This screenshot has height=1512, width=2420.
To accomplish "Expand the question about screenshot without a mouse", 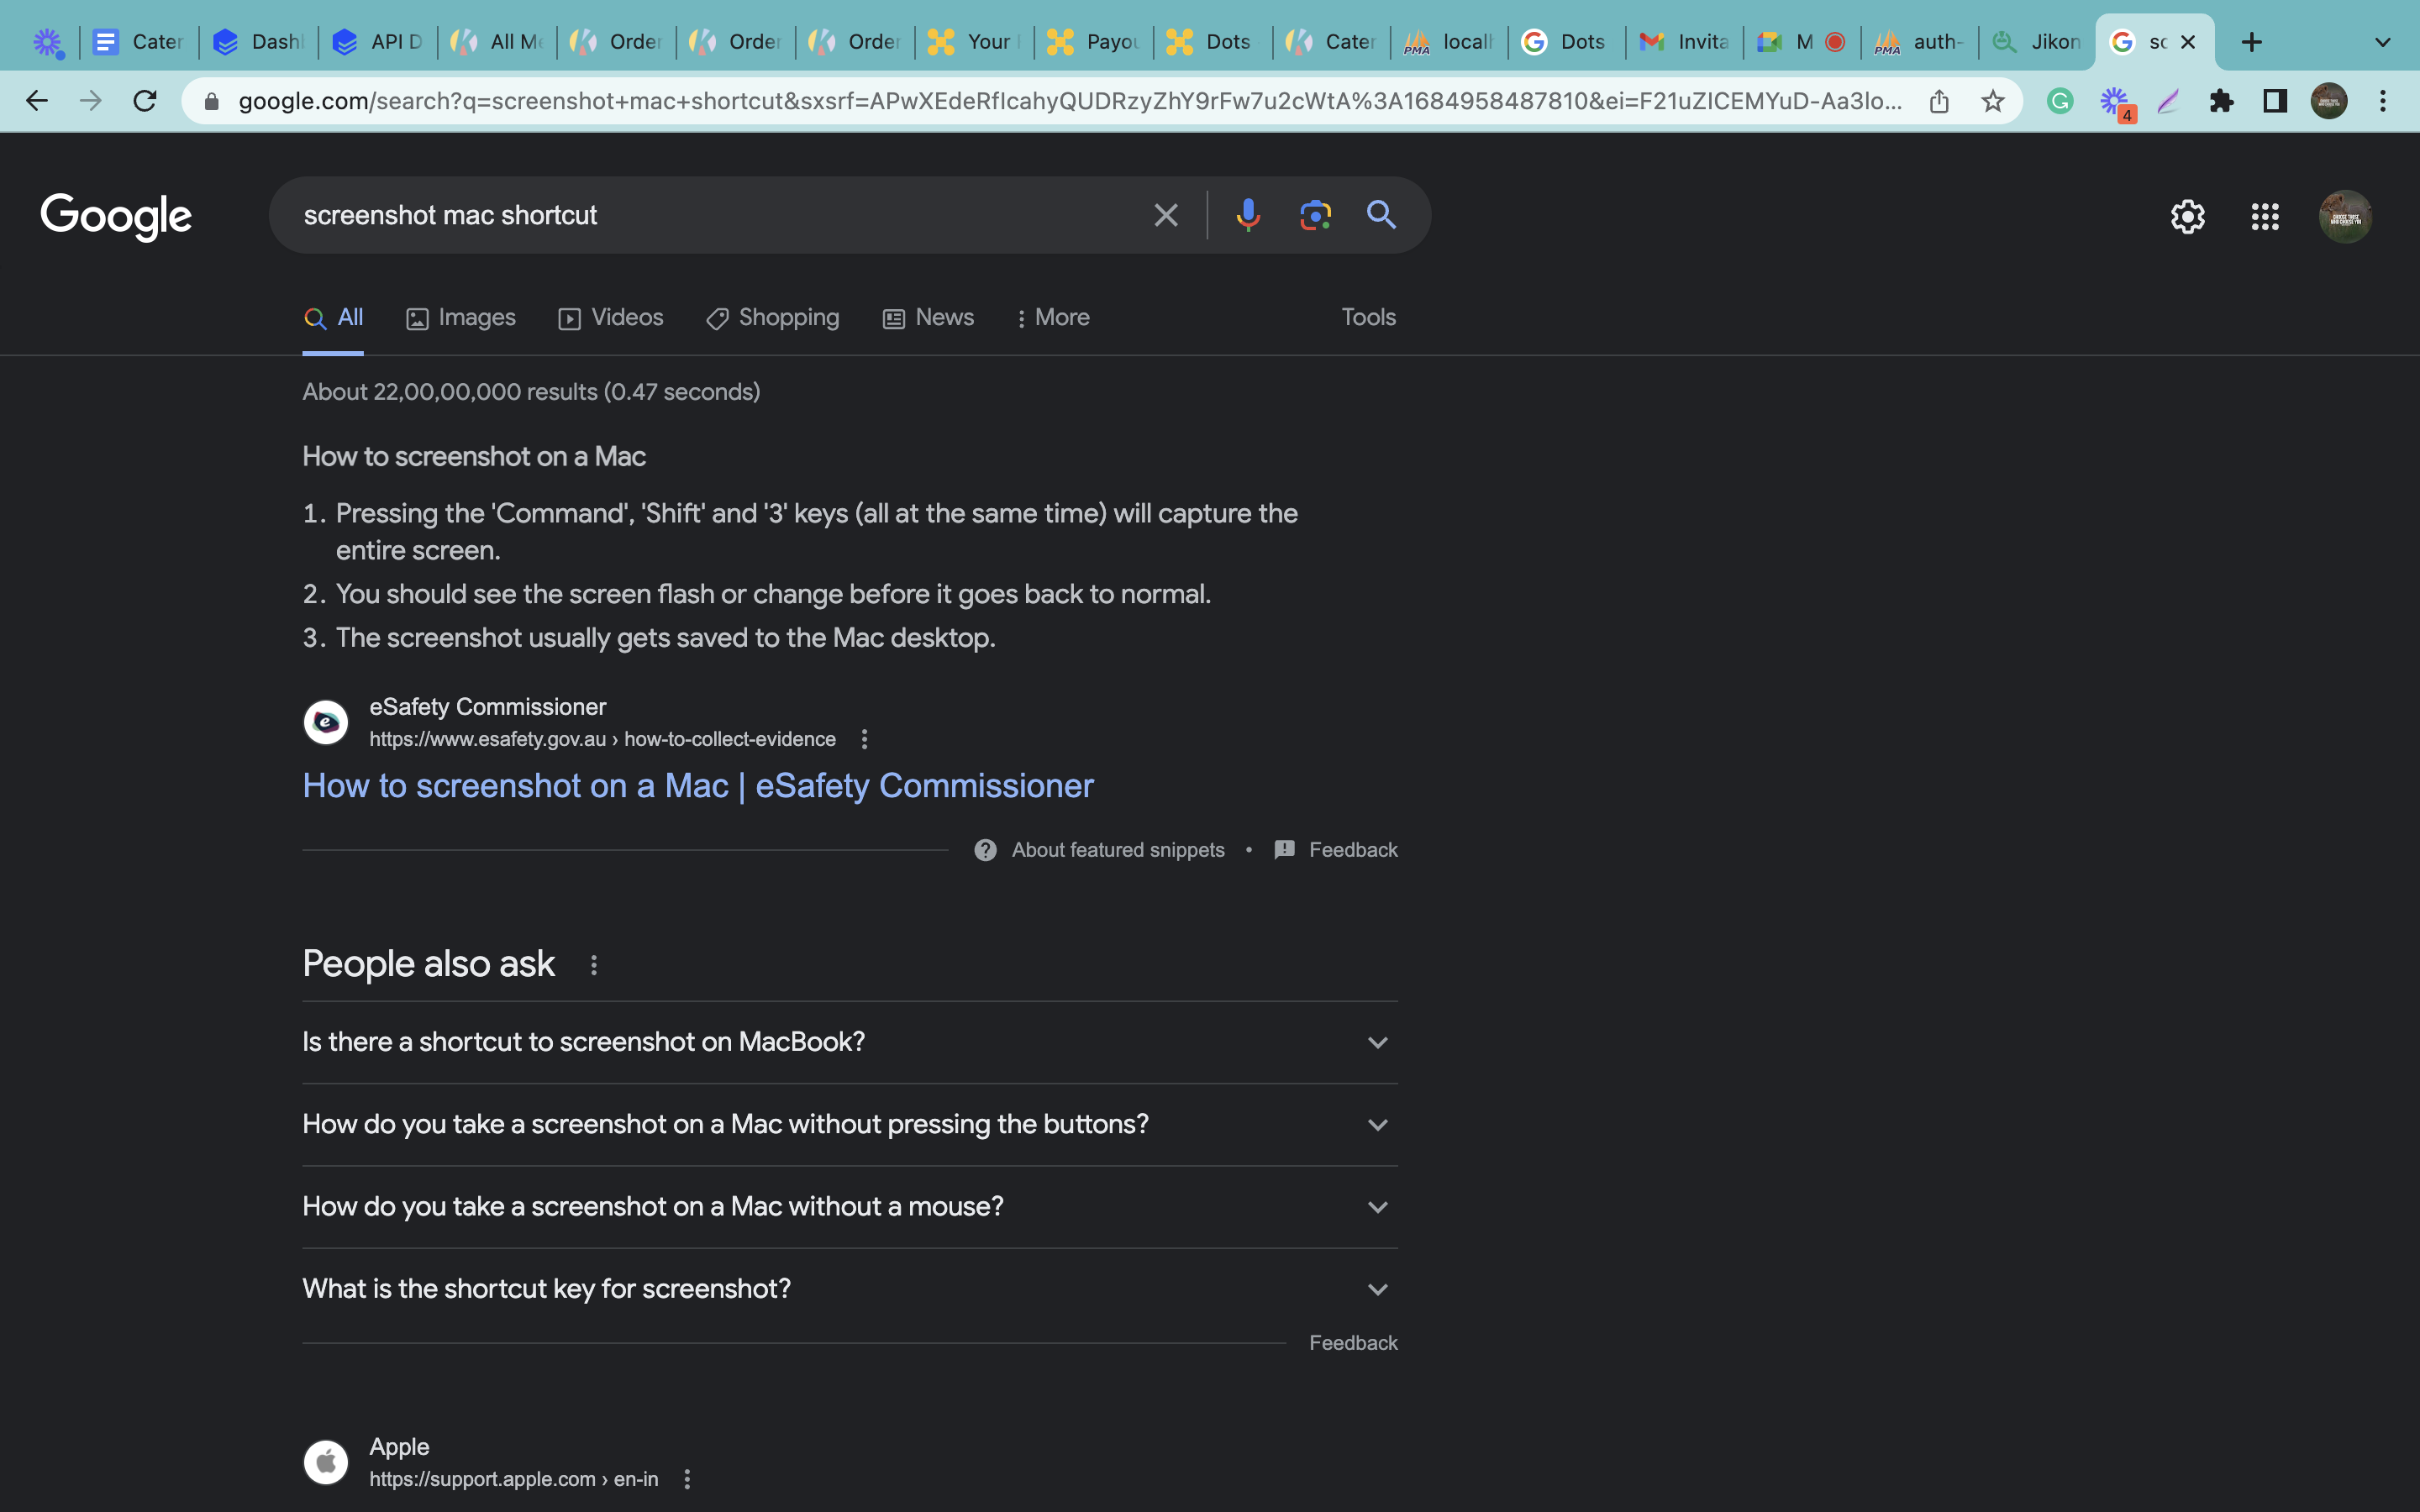I will click(850, 1207).
